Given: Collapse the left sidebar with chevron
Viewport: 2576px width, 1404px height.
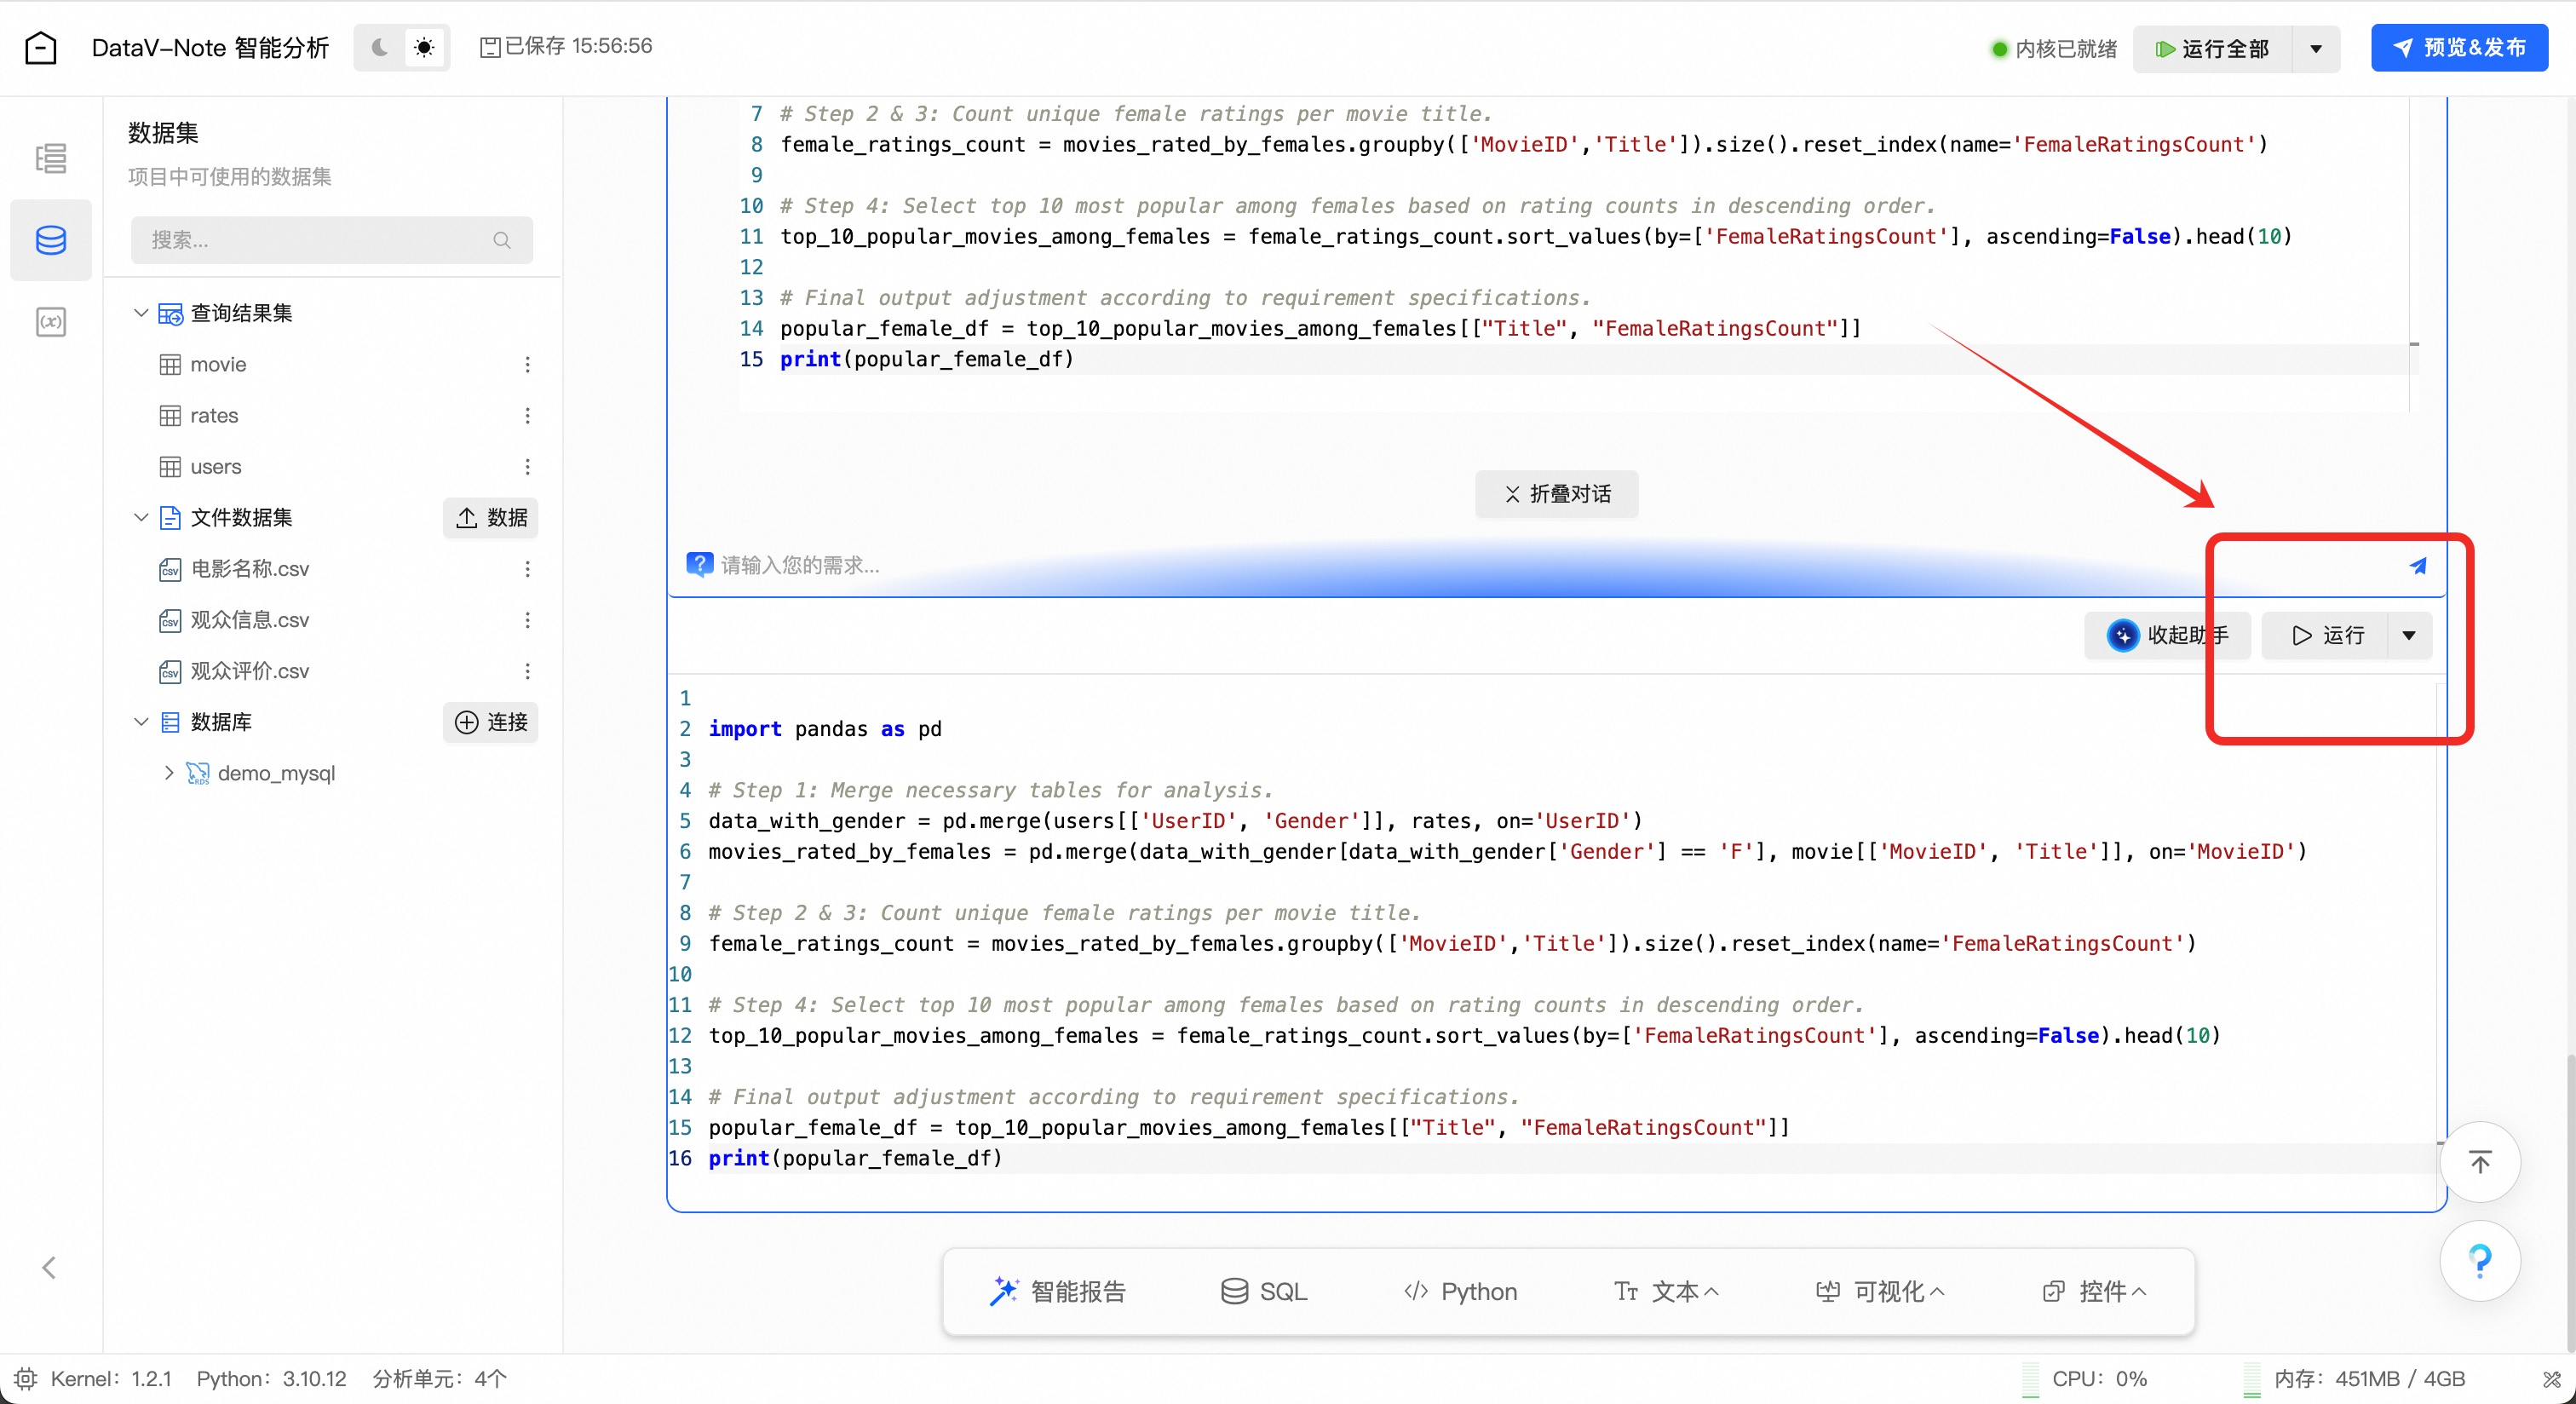Looking at the screenshot, I should (48, 1267).
